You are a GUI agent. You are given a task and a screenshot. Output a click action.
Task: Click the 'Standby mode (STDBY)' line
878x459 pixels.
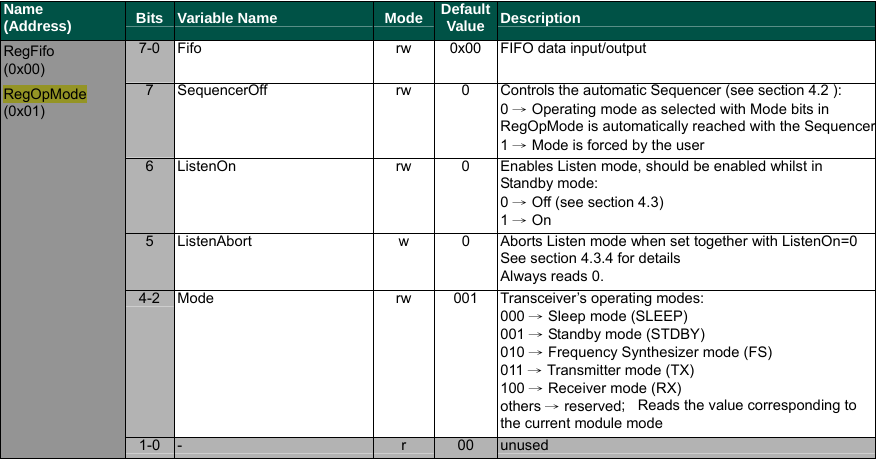(603, 334)
